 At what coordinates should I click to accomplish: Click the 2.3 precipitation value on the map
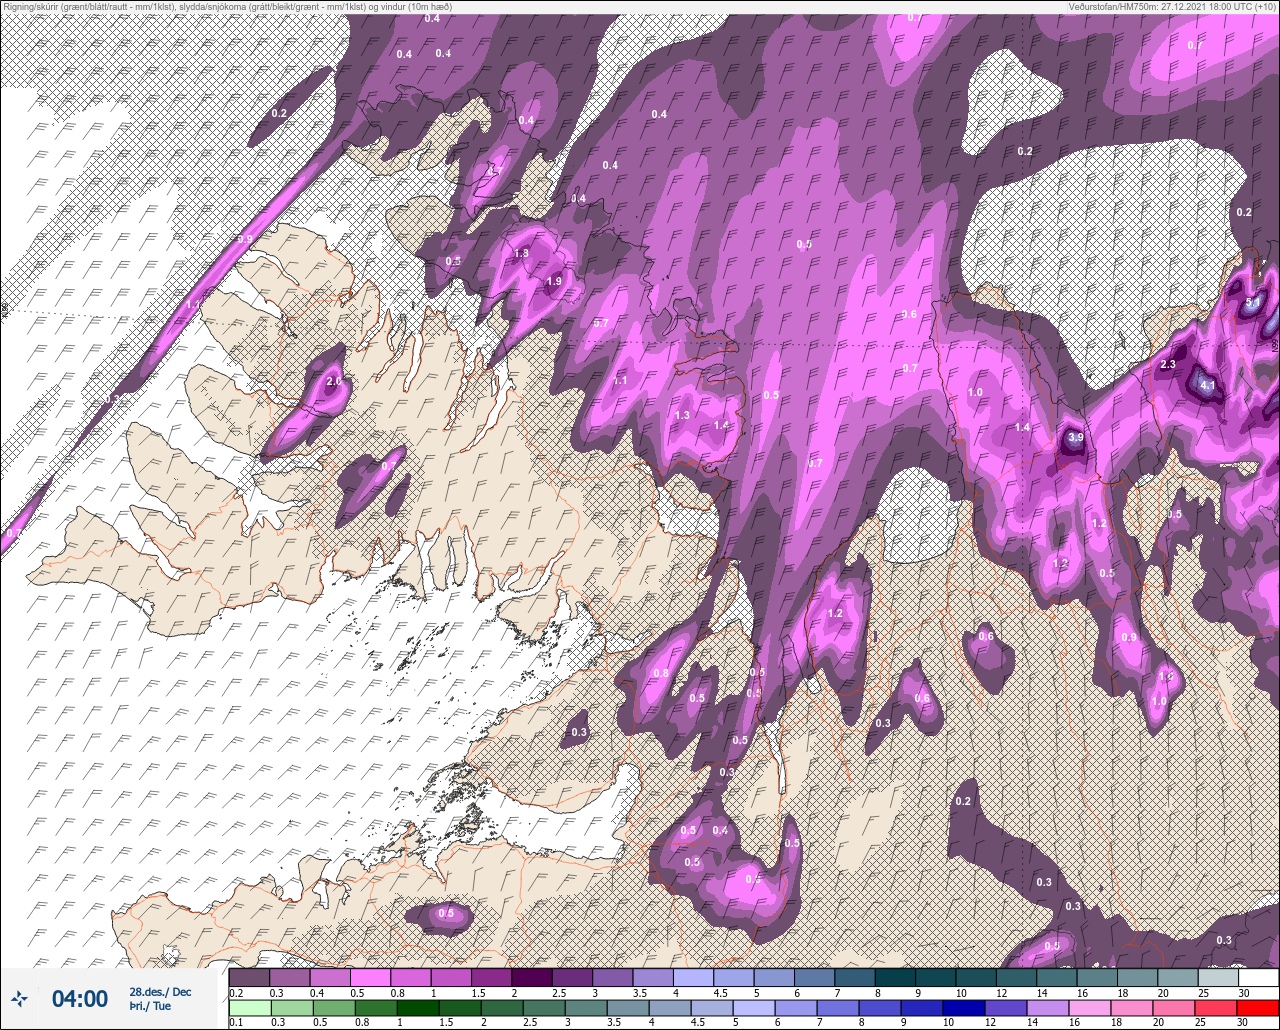click(1168, 365)
